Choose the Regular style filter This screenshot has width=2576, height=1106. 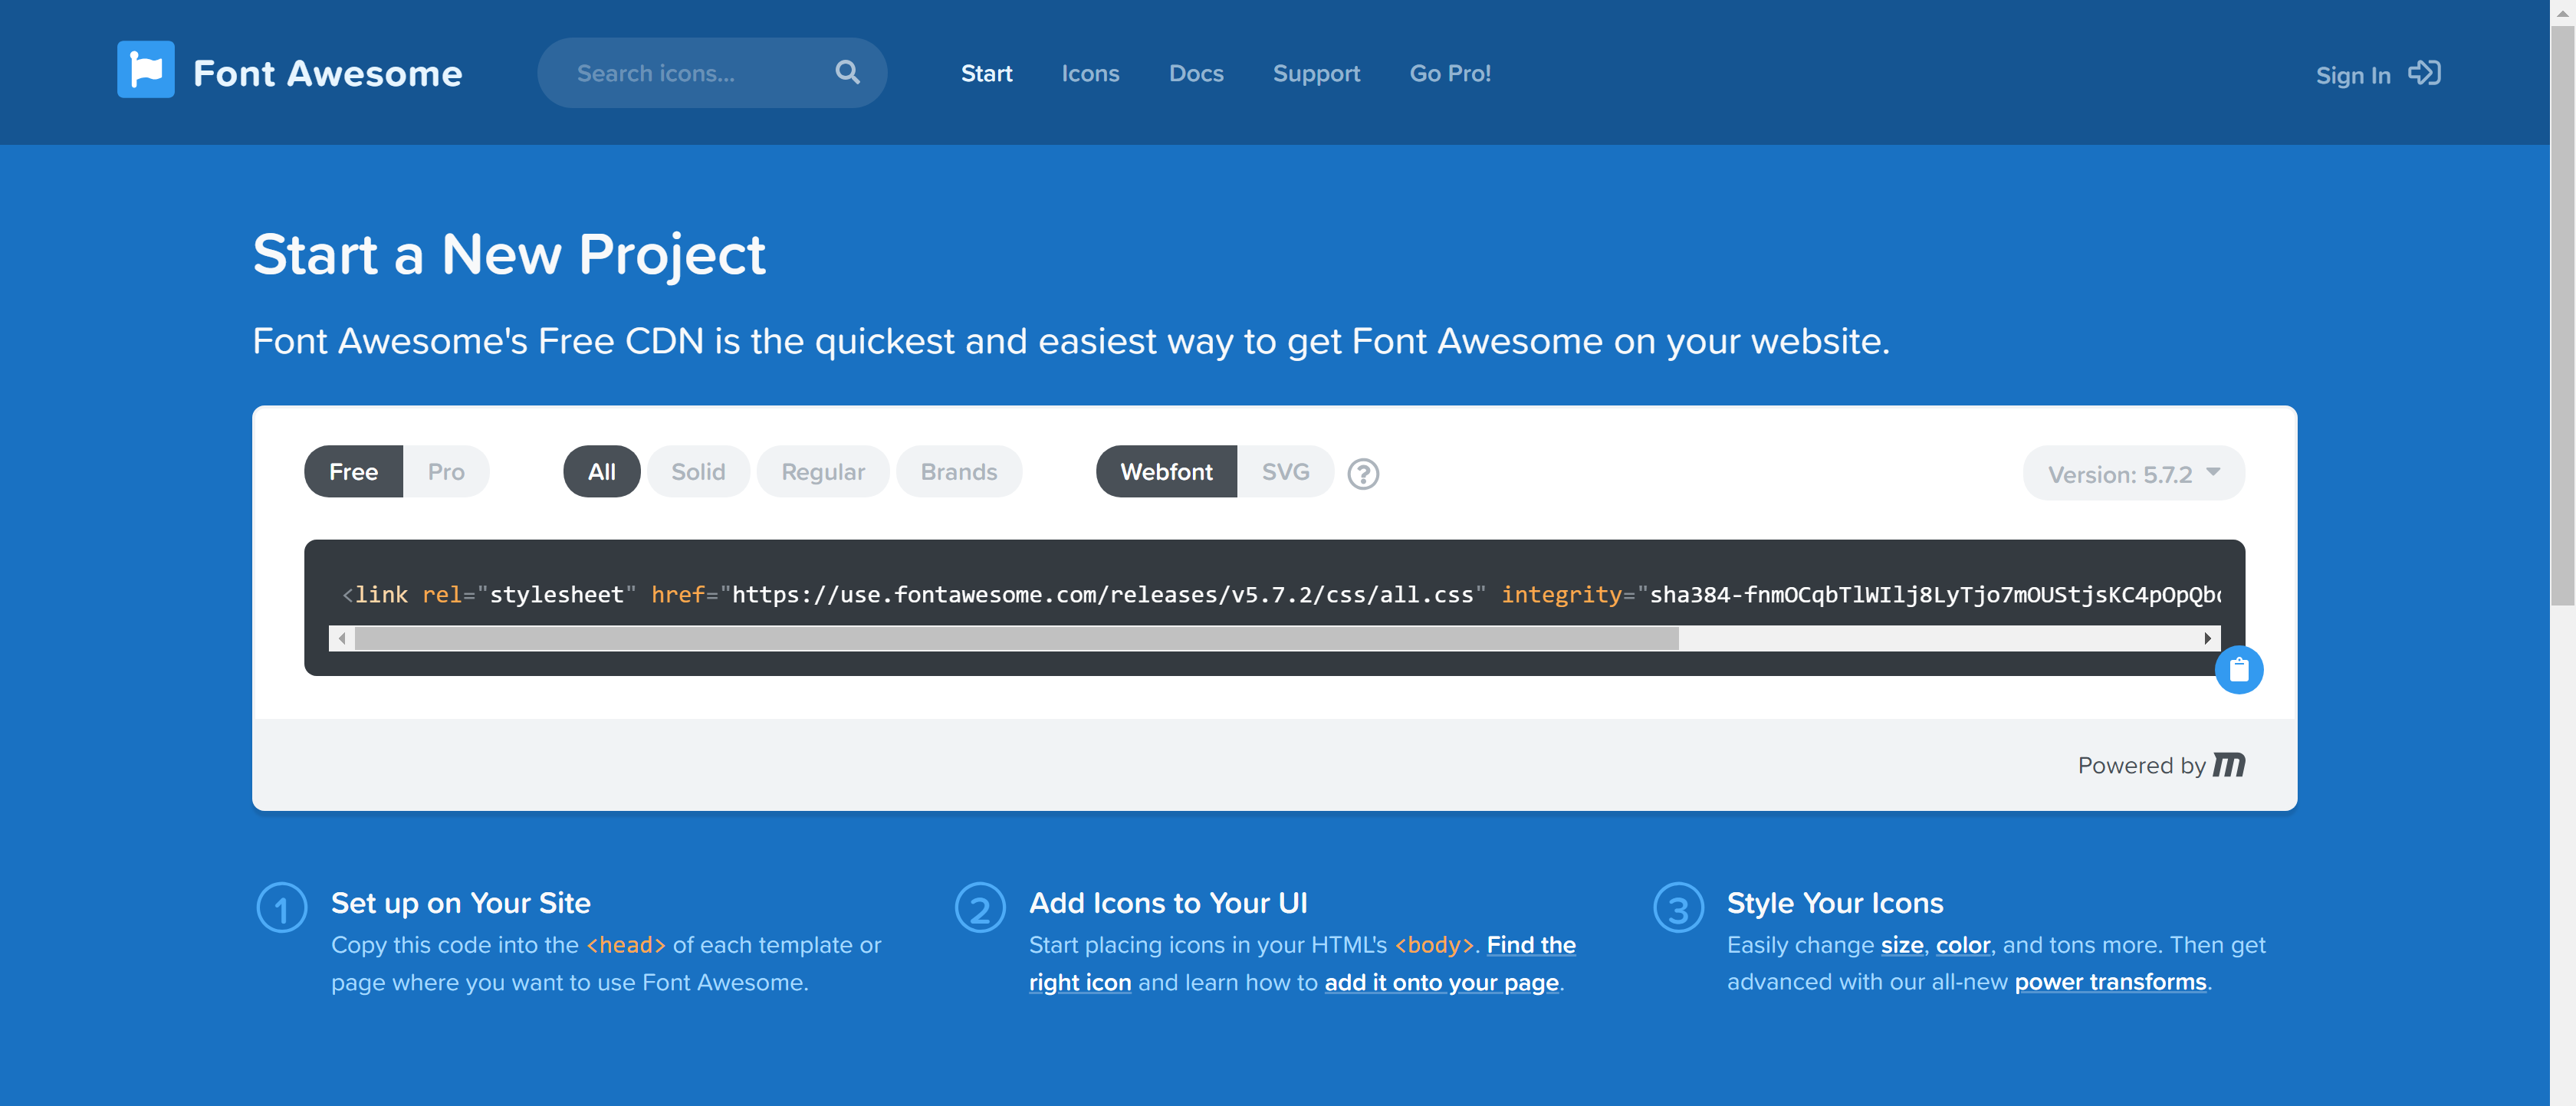click(823, 471)
